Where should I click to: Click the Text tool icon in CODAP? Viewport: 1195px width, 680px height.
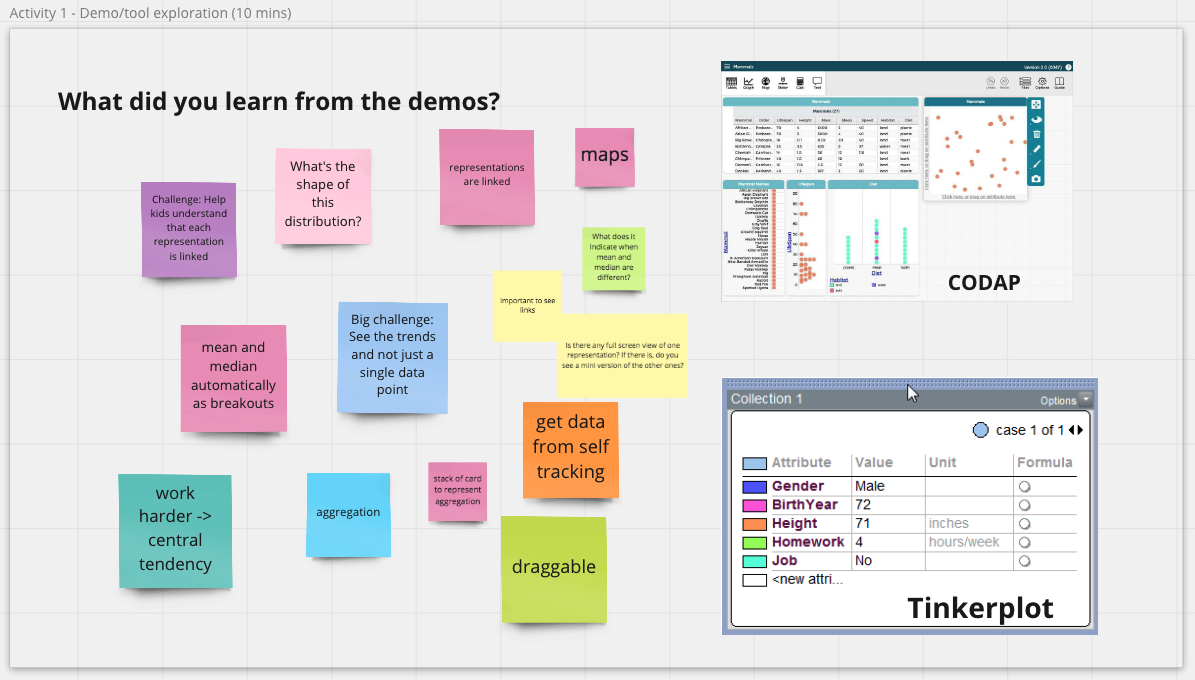(817, 84)
